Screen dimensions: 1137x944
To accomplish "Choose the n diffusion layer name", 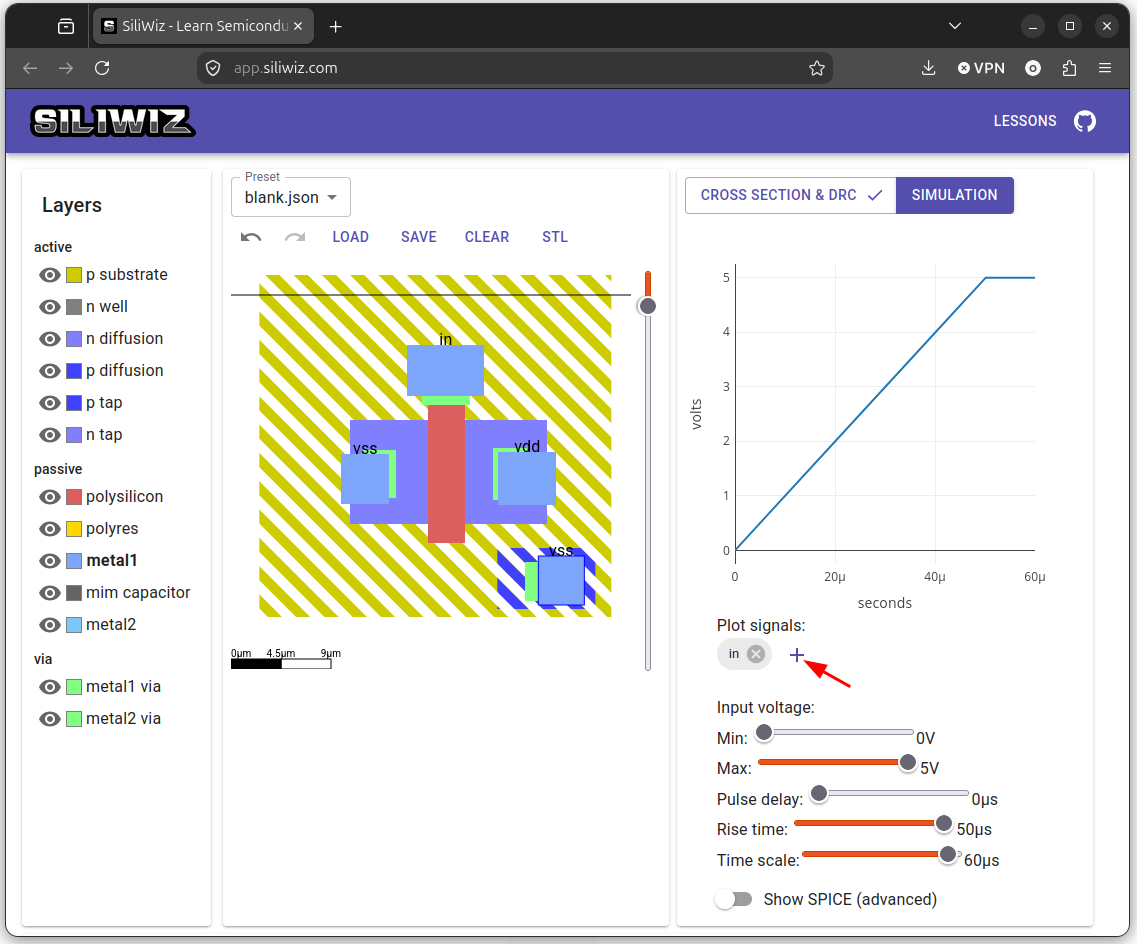I will pos(125,339).
